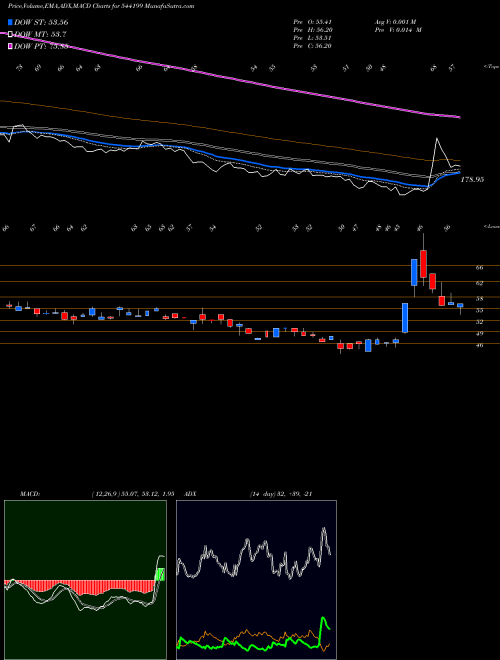Click the white DOW MT legend square
Image resolution: width=500 pixels, height=660 pixels.
[x=10, y=34]
